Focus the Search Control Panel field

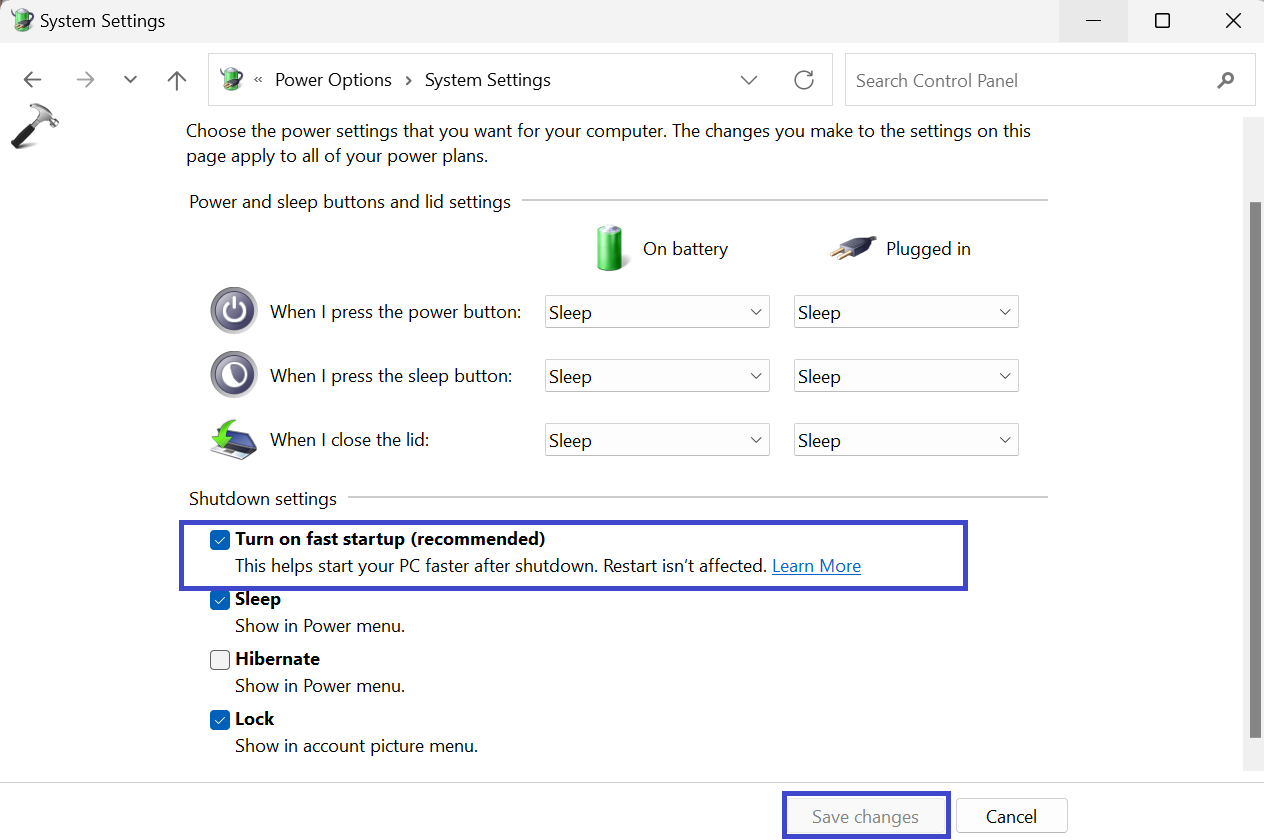1030,81
